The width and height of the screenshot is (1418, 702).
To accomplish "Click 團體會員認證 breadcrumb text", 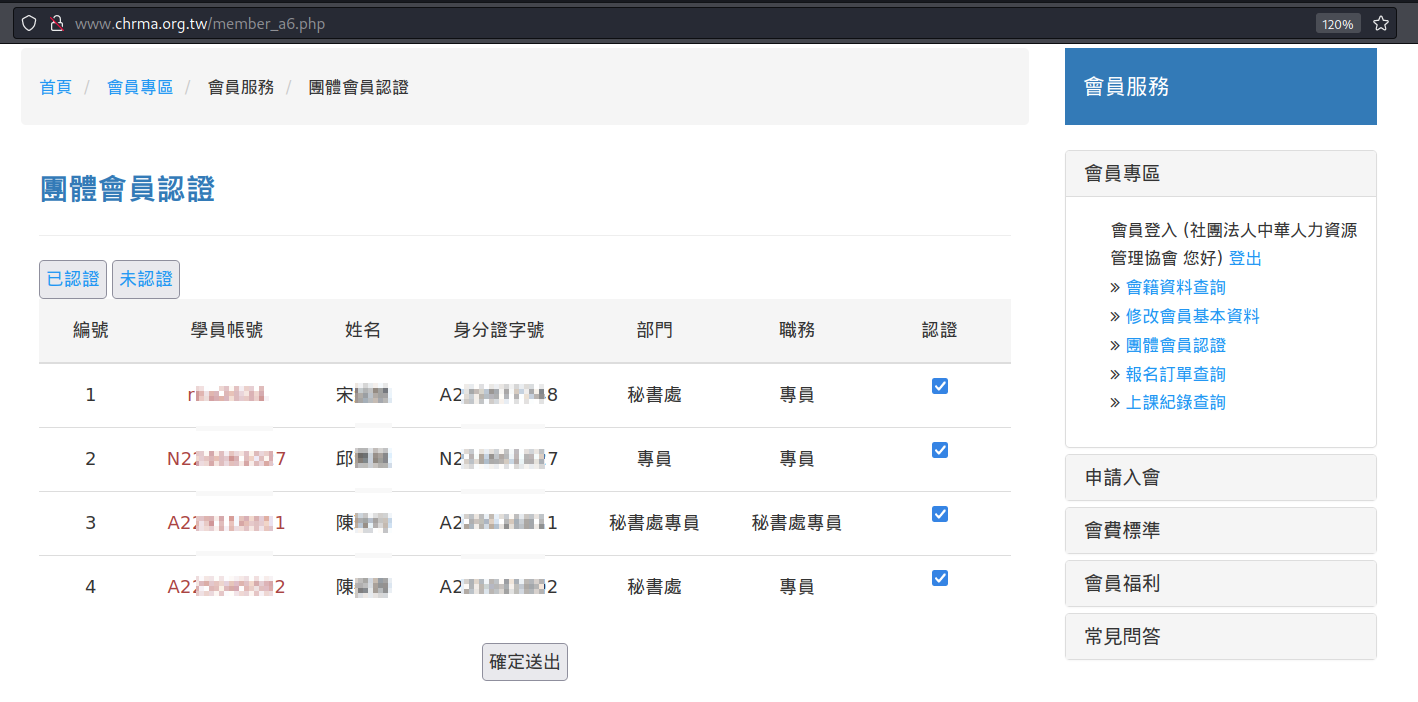I will pos(359,87).
